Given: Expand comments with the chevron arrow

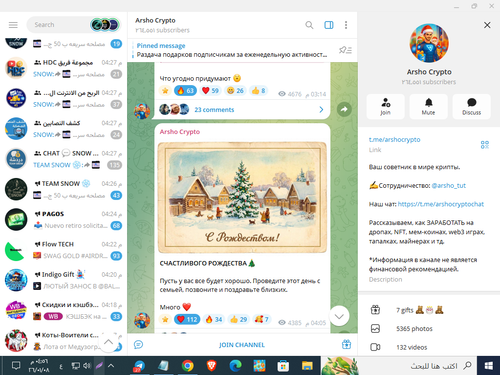Looking at the screenshot, I should coord(321,110).
